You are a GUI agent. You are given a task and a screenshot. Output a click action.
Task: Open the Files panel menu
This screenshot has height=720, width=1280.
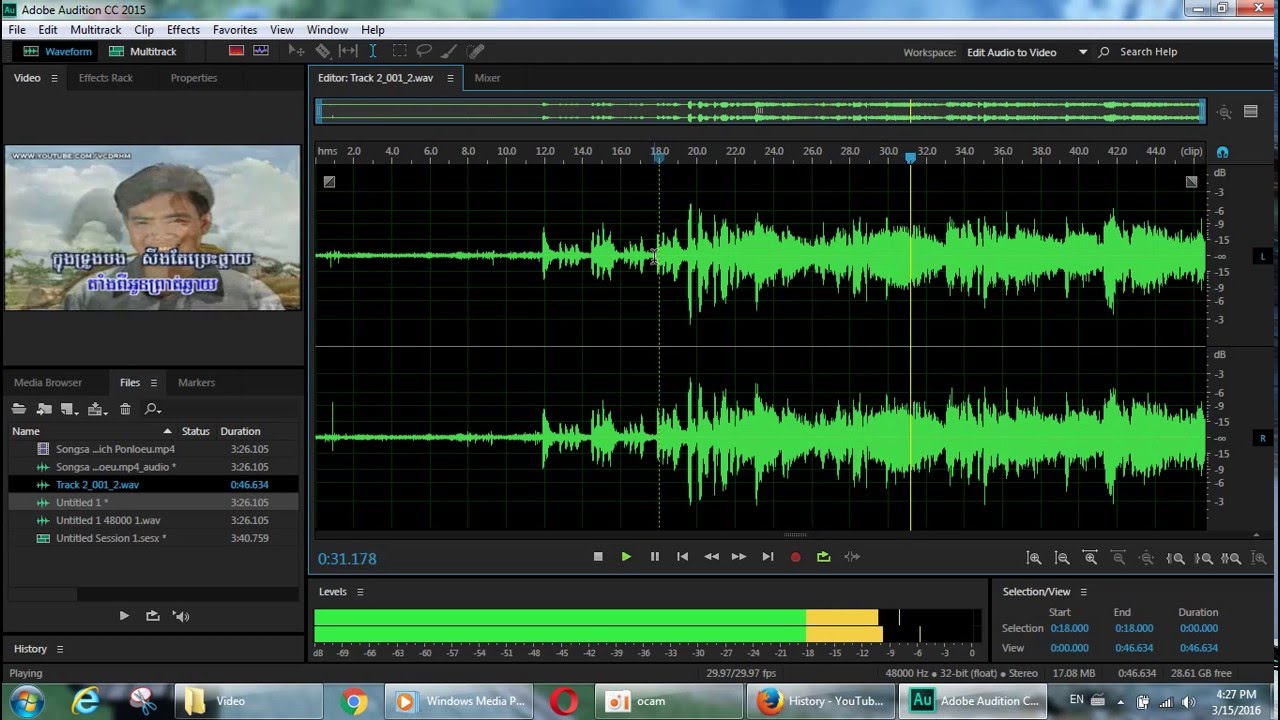point(153,383)
